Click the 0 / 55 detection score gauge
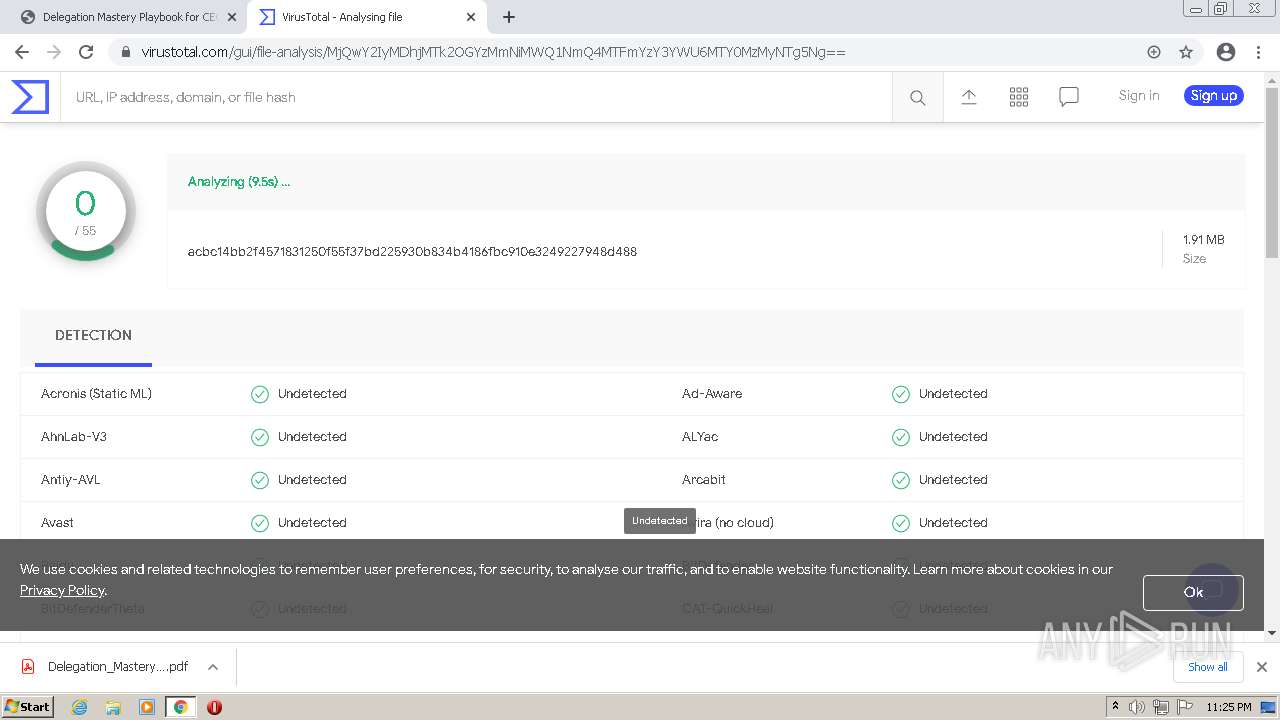Screen dimensions: 1280x720 85,212
